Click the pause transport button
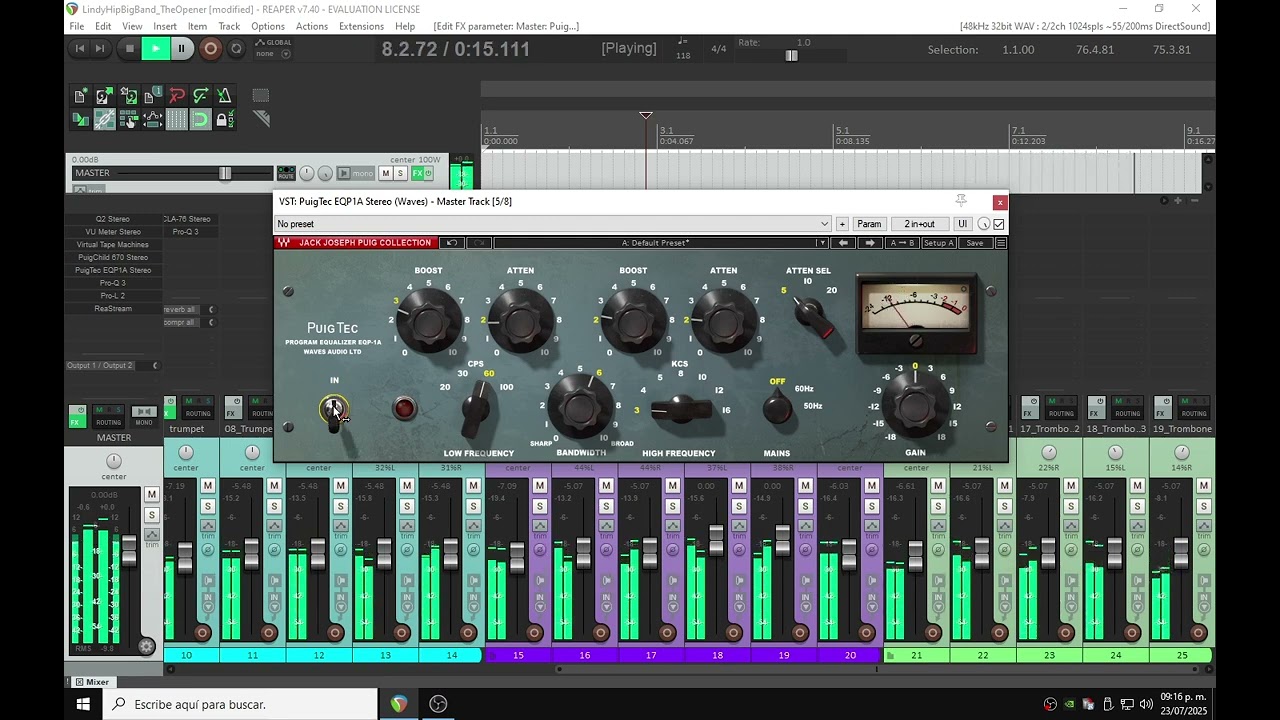This screenshot has height=720, width=1280. pyautogui.click(x=181, y=48)
